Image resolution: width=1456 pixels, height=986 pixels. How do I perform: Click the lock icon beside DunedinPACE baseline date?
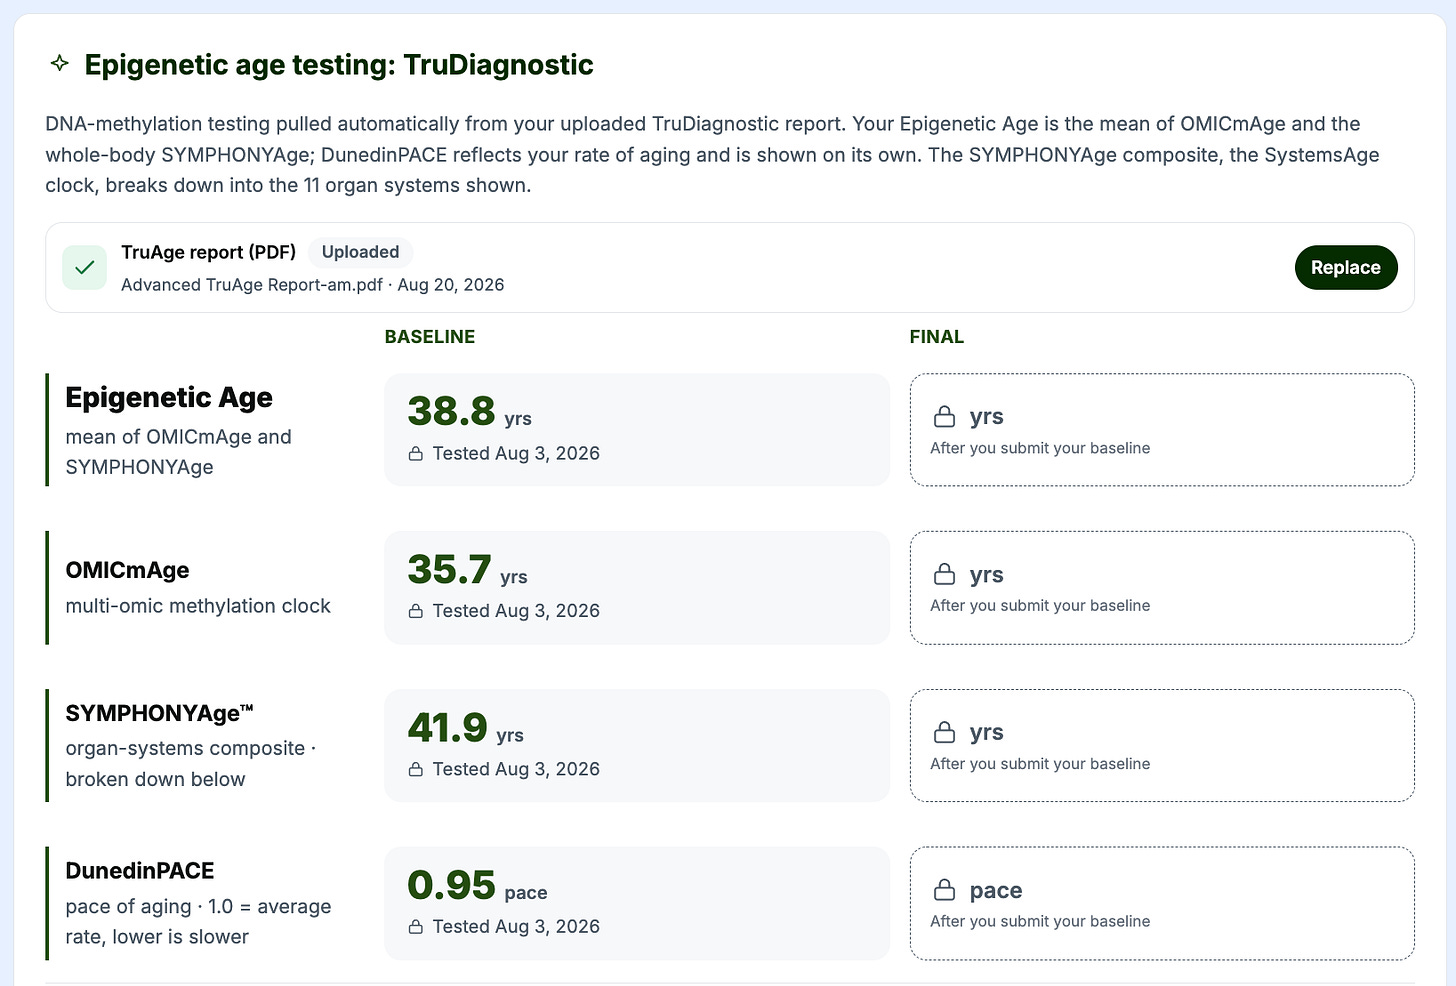click(x=416, y=927)
